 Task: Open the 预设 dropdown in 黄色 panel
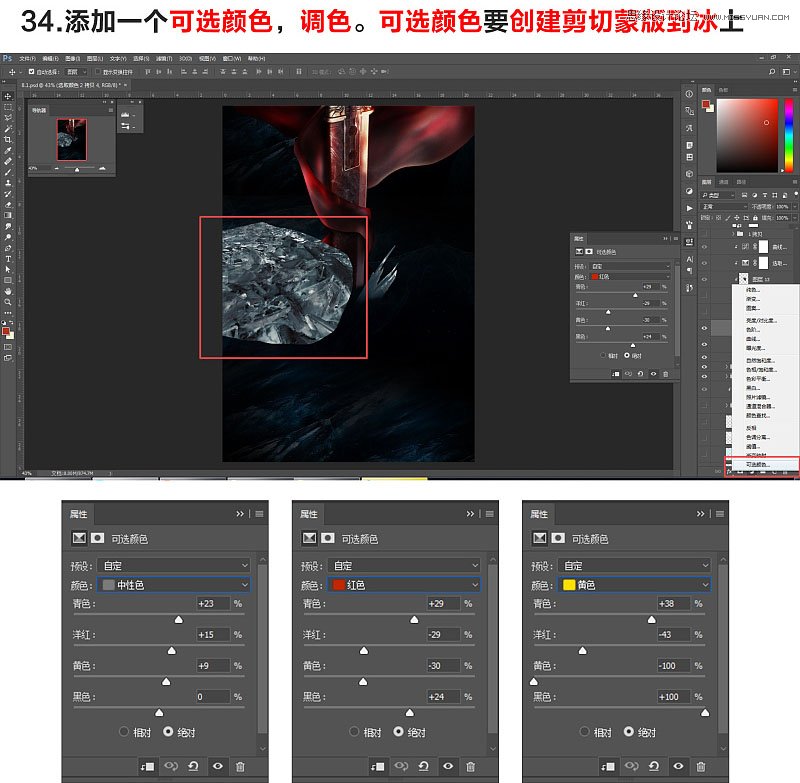(634, 565)
